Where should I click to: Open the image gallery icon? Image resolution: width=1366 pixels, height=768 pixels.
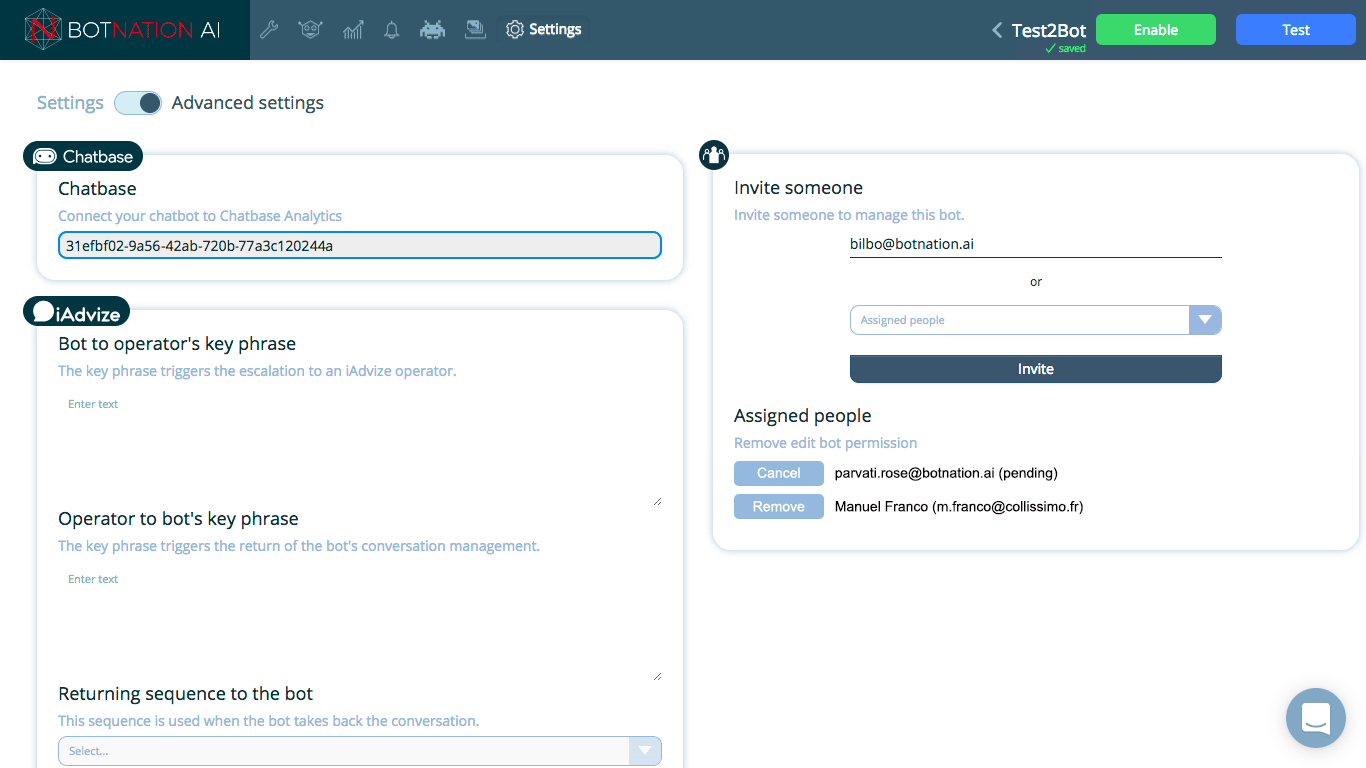[475, 30]
